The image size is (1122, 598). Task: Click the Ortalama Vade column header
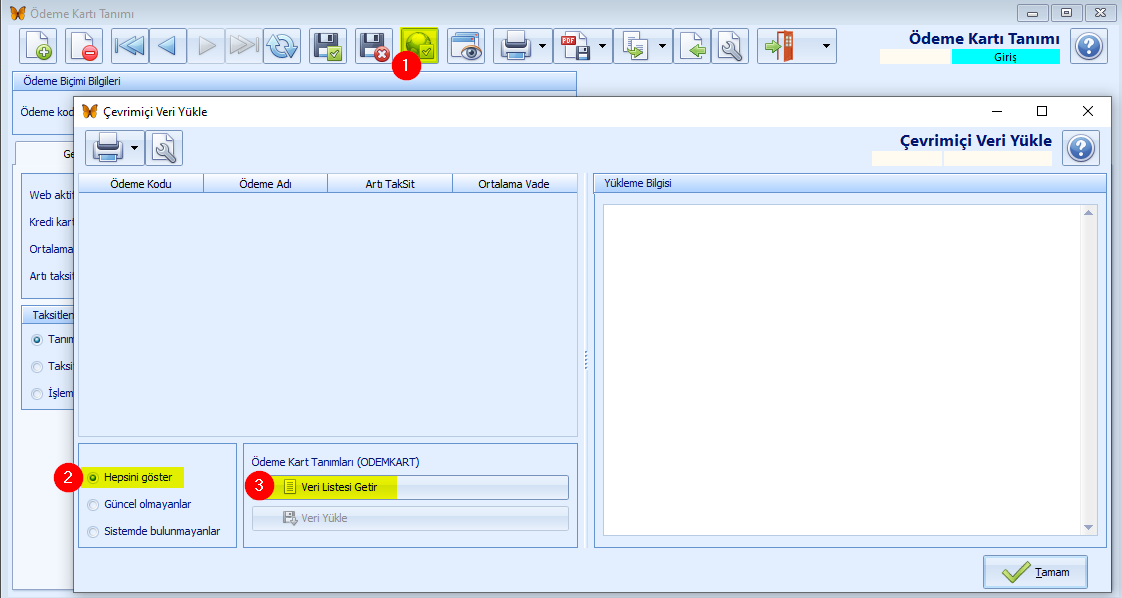pyautogui.click(x=514, y=184)
